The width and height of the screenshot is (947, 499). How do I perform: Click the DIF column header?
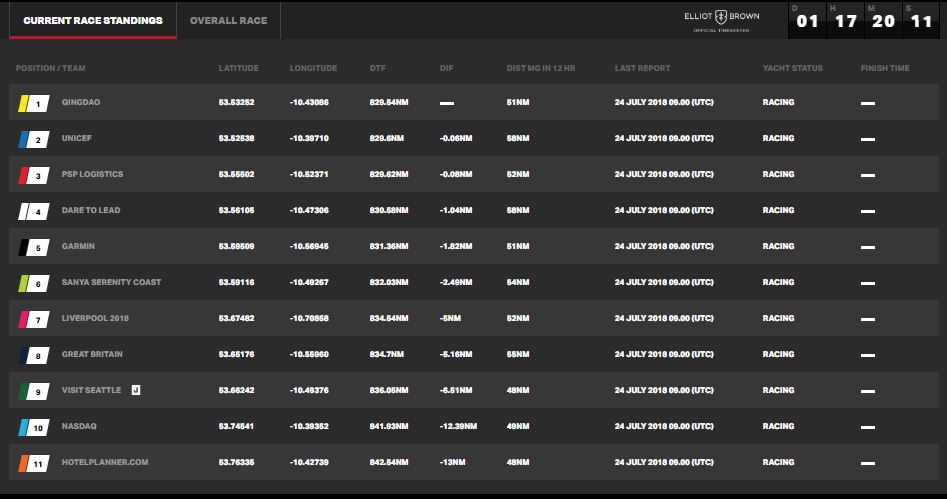[x=446, y=68]
